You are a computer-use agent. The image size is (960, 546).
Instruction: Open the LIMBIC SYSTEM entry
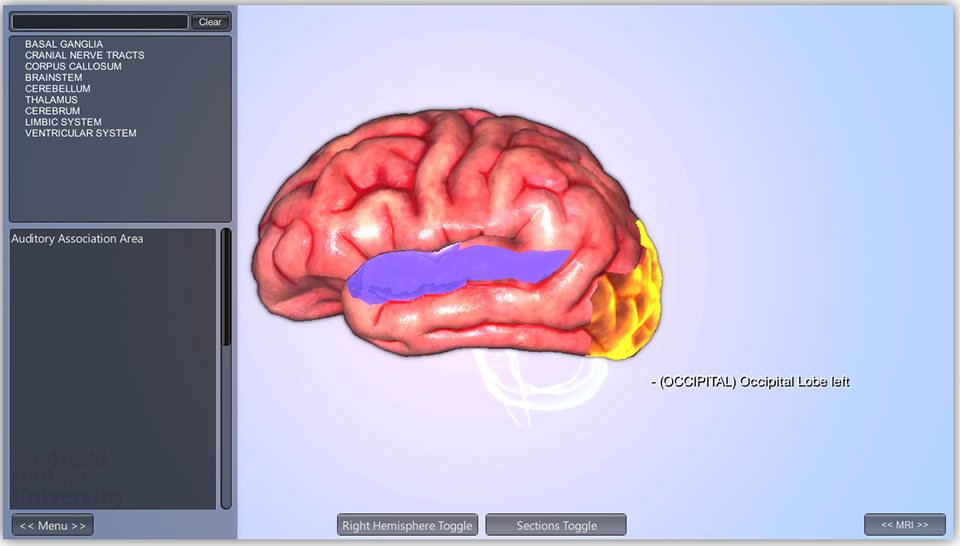click(x=63, y=122)
